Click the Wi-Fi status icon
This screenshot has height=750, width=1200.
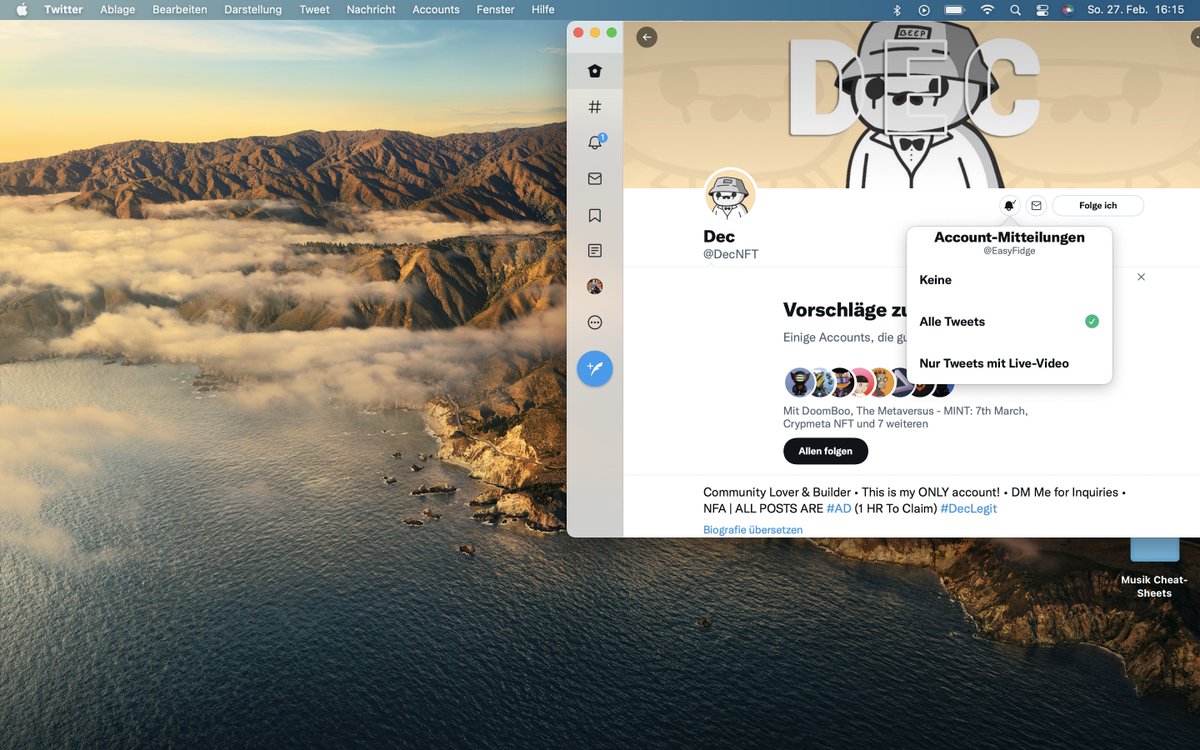coord(987,10)
